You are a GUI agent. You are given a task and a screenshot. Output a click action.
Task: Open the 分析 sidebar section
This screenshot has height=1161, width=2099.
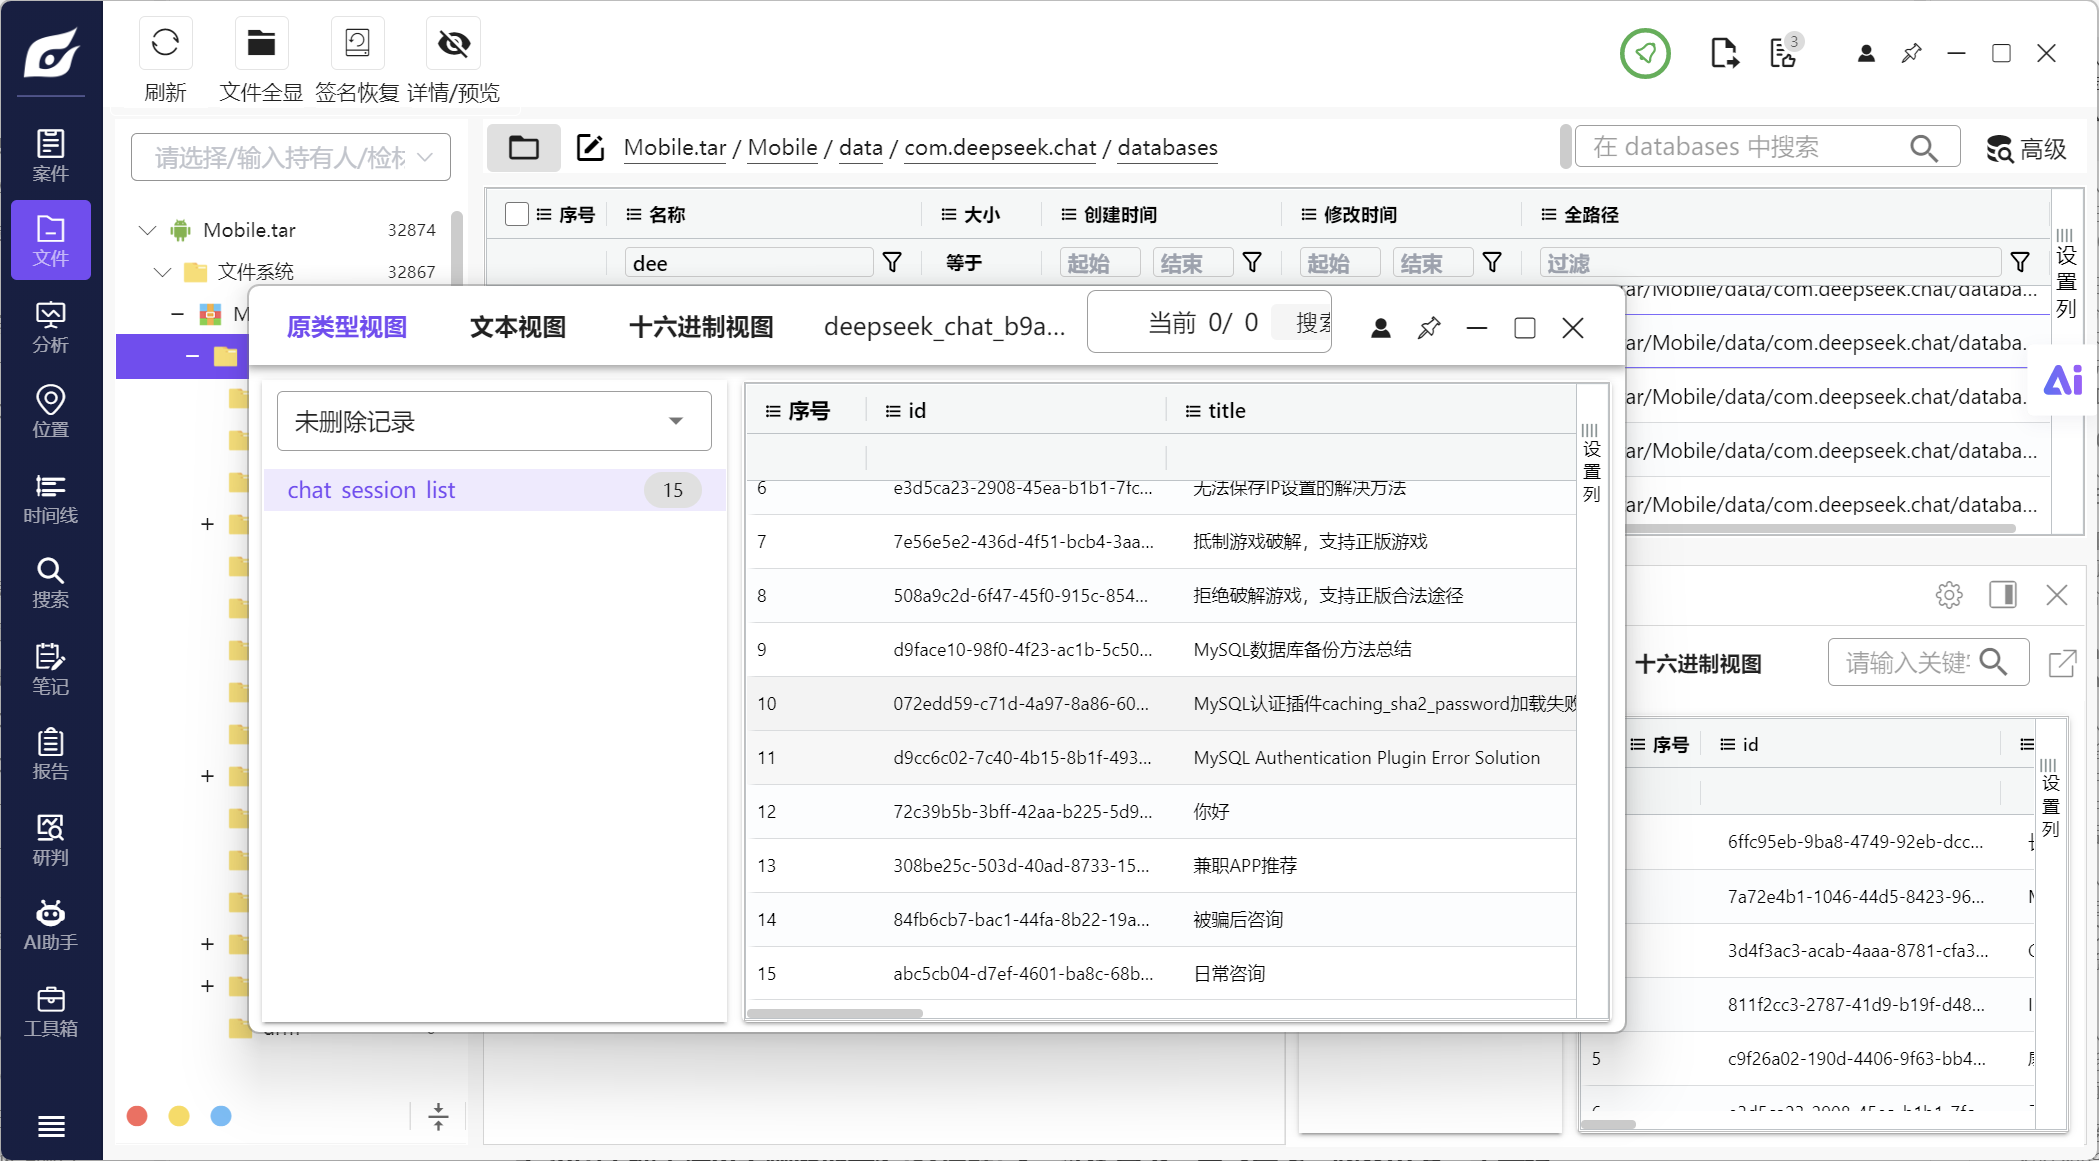pyautogui.click(x=51, y=327)
